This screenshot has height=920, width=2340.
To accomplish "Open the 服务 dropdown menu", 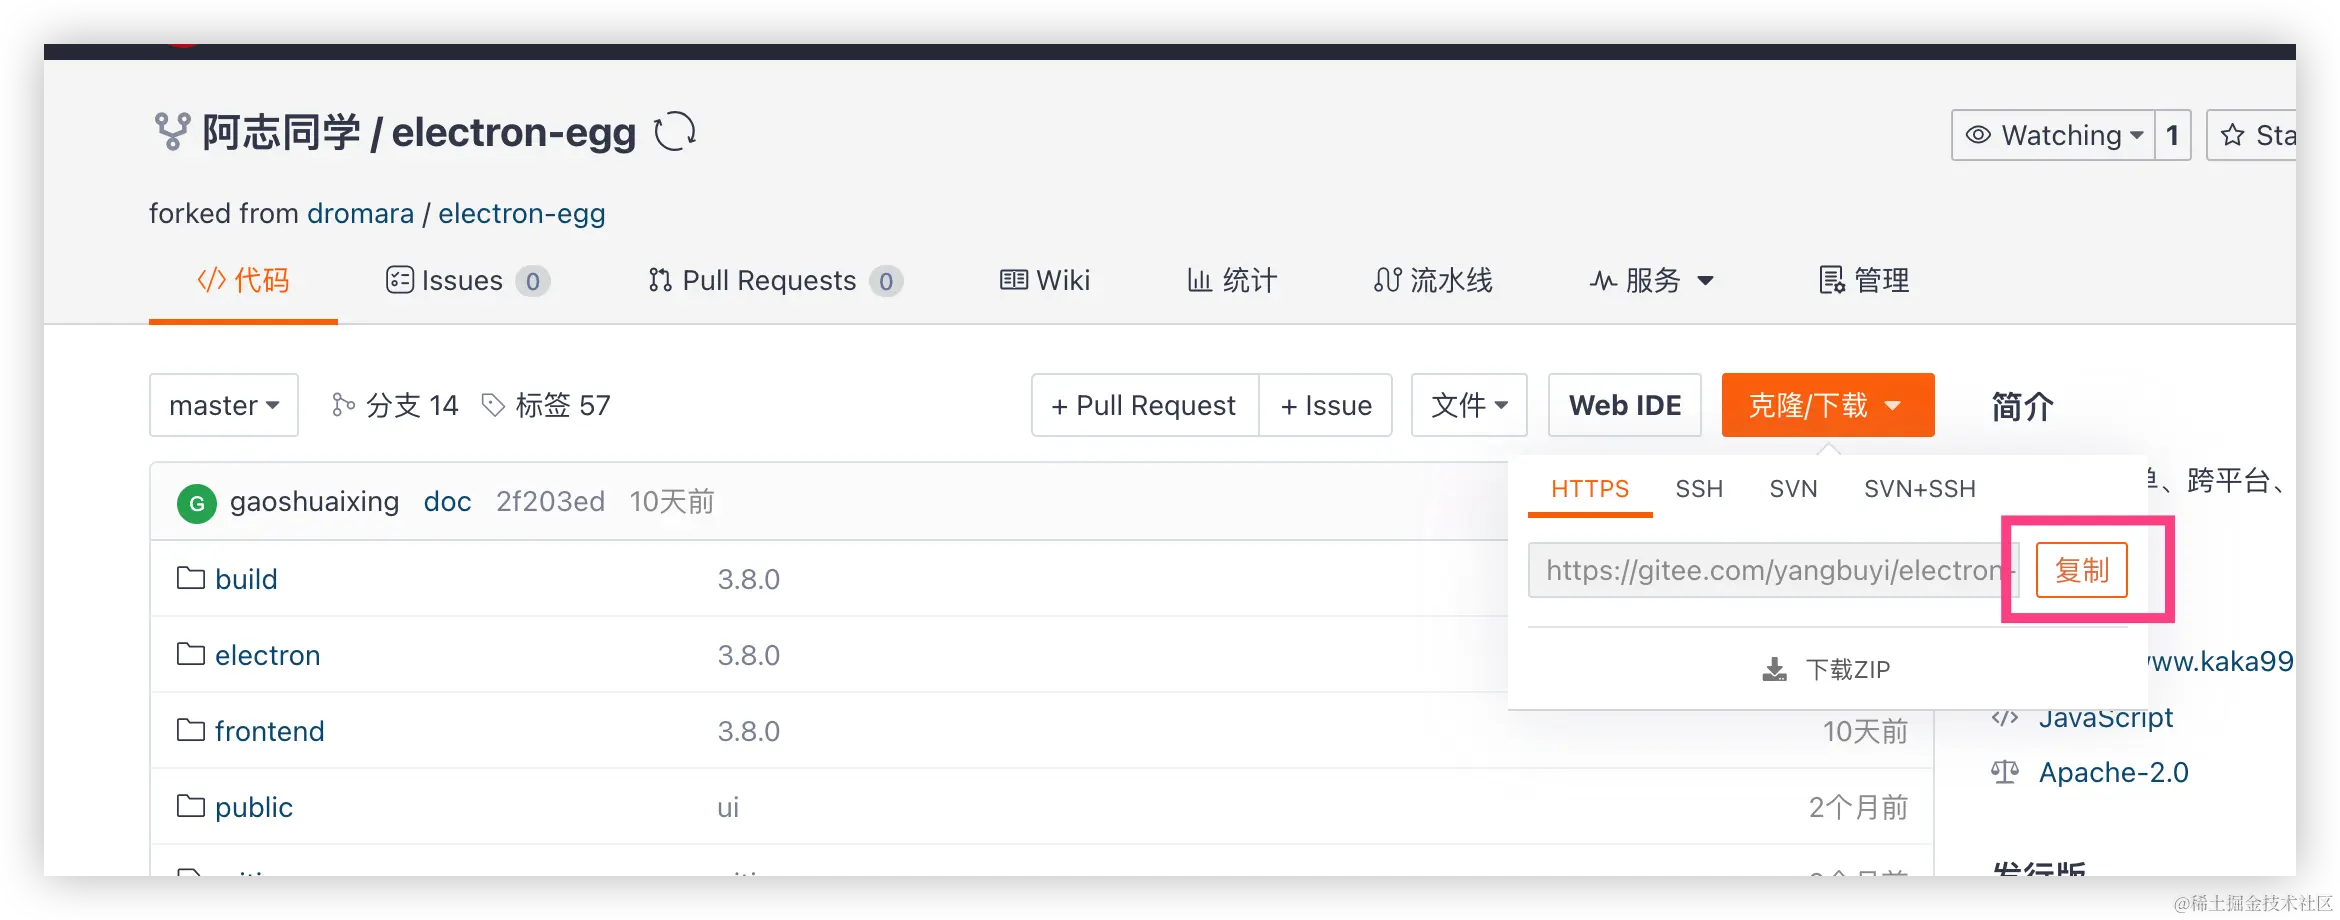I will click(x=1652, y=281).
